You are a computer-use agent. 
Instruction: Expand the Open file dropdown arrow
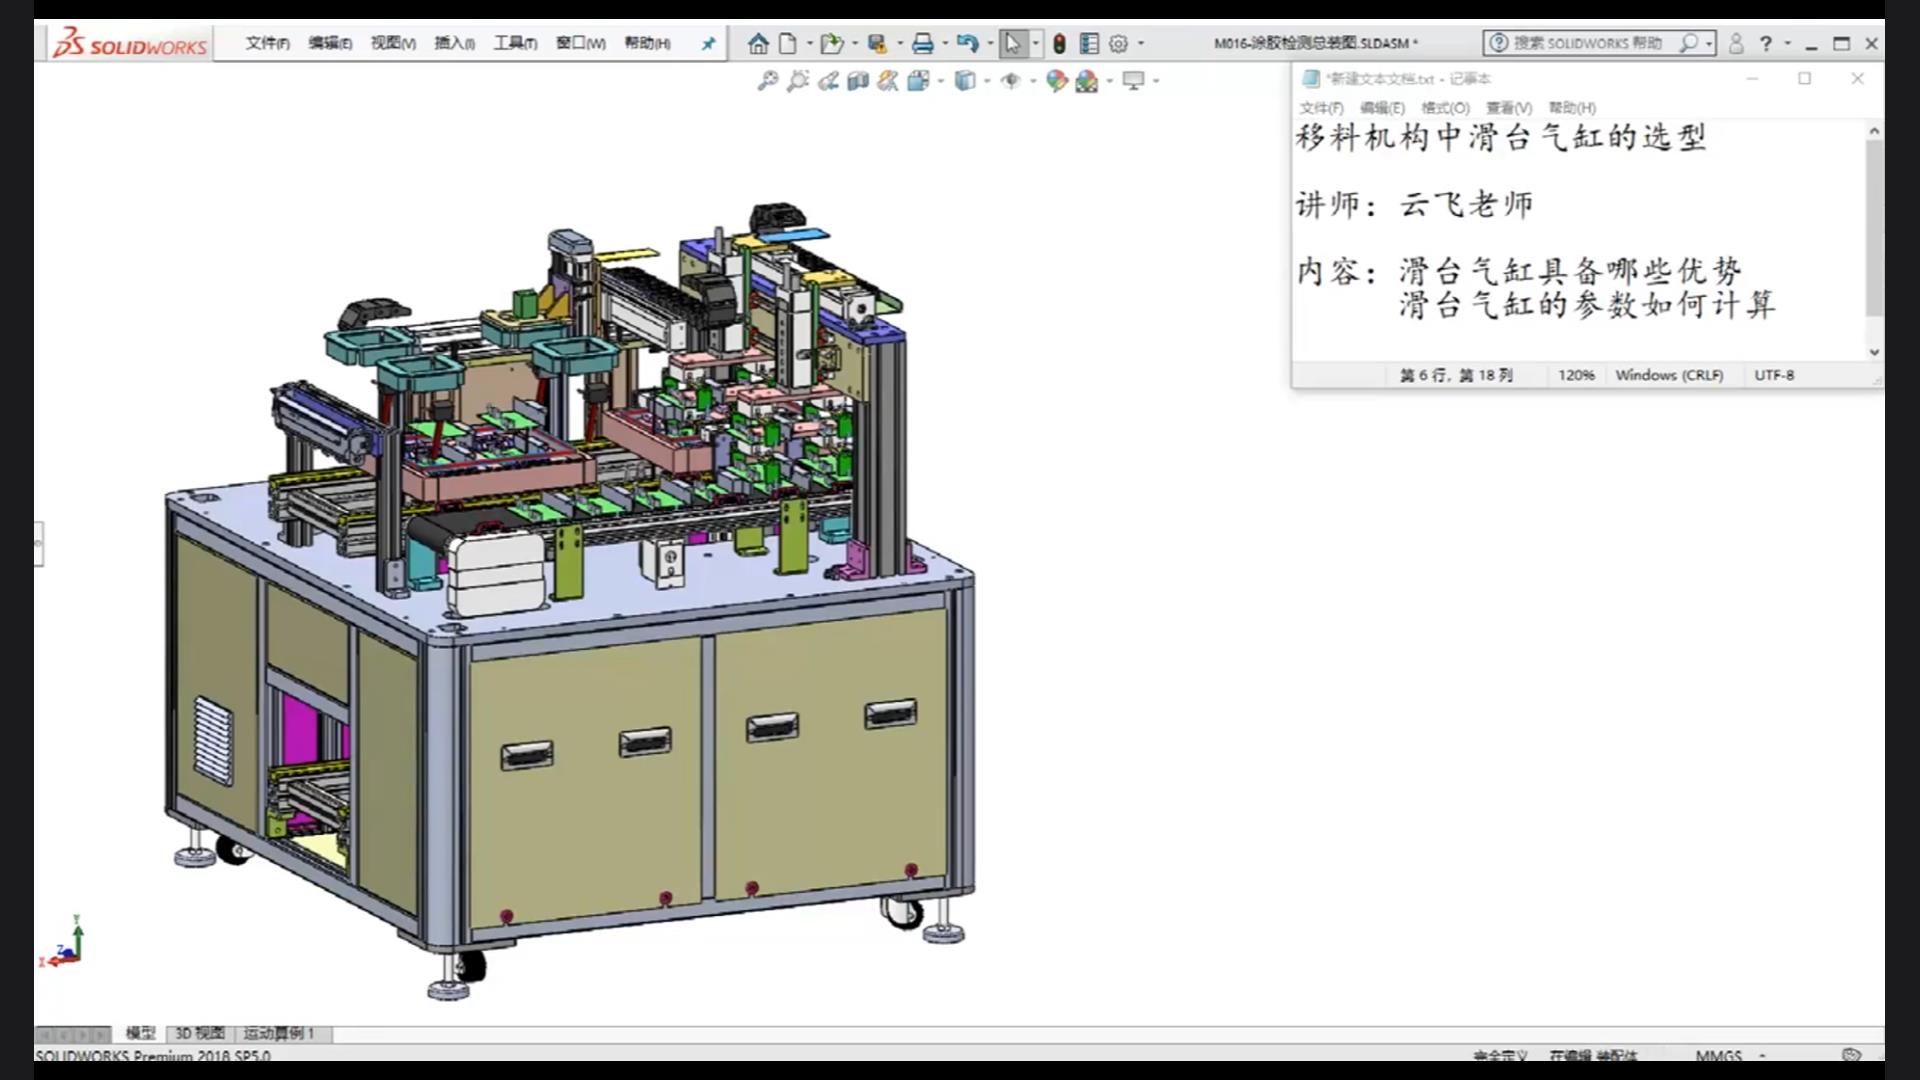854,43
